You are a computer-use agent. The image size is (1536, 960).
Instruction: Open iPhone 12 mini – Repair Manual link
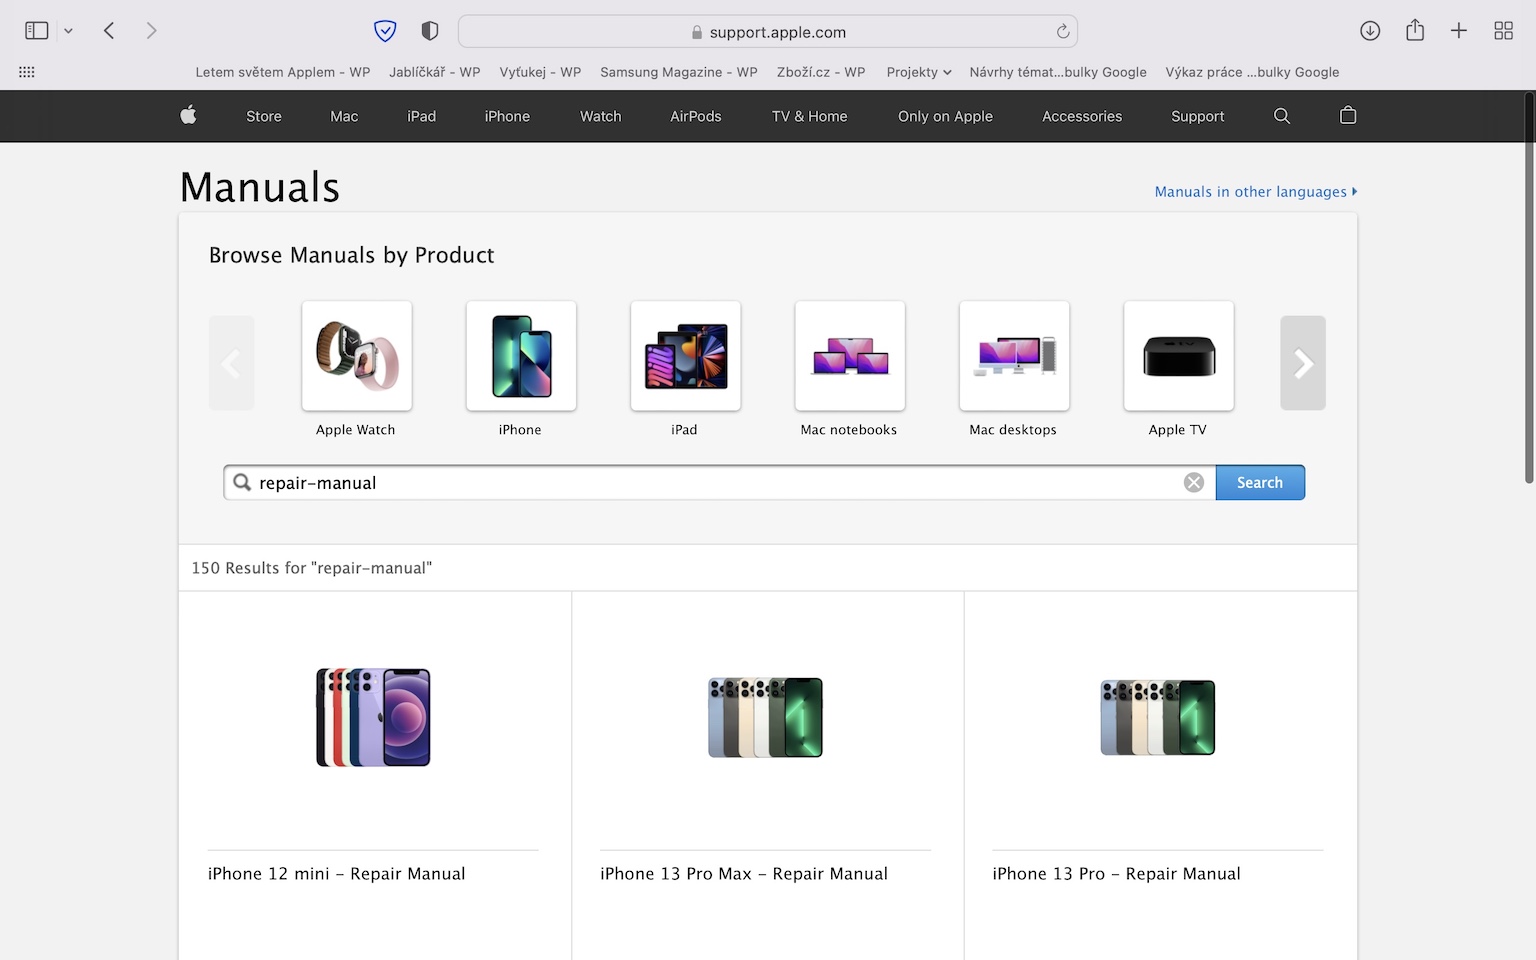[337, 874]
